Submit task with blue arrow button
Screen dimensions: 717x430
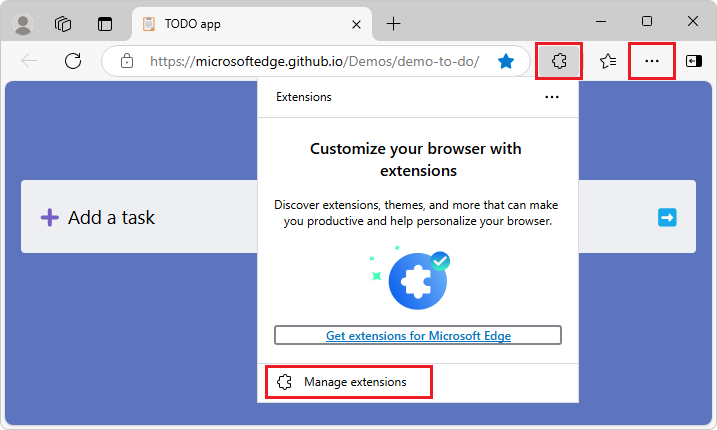click(x=667, y=217)
